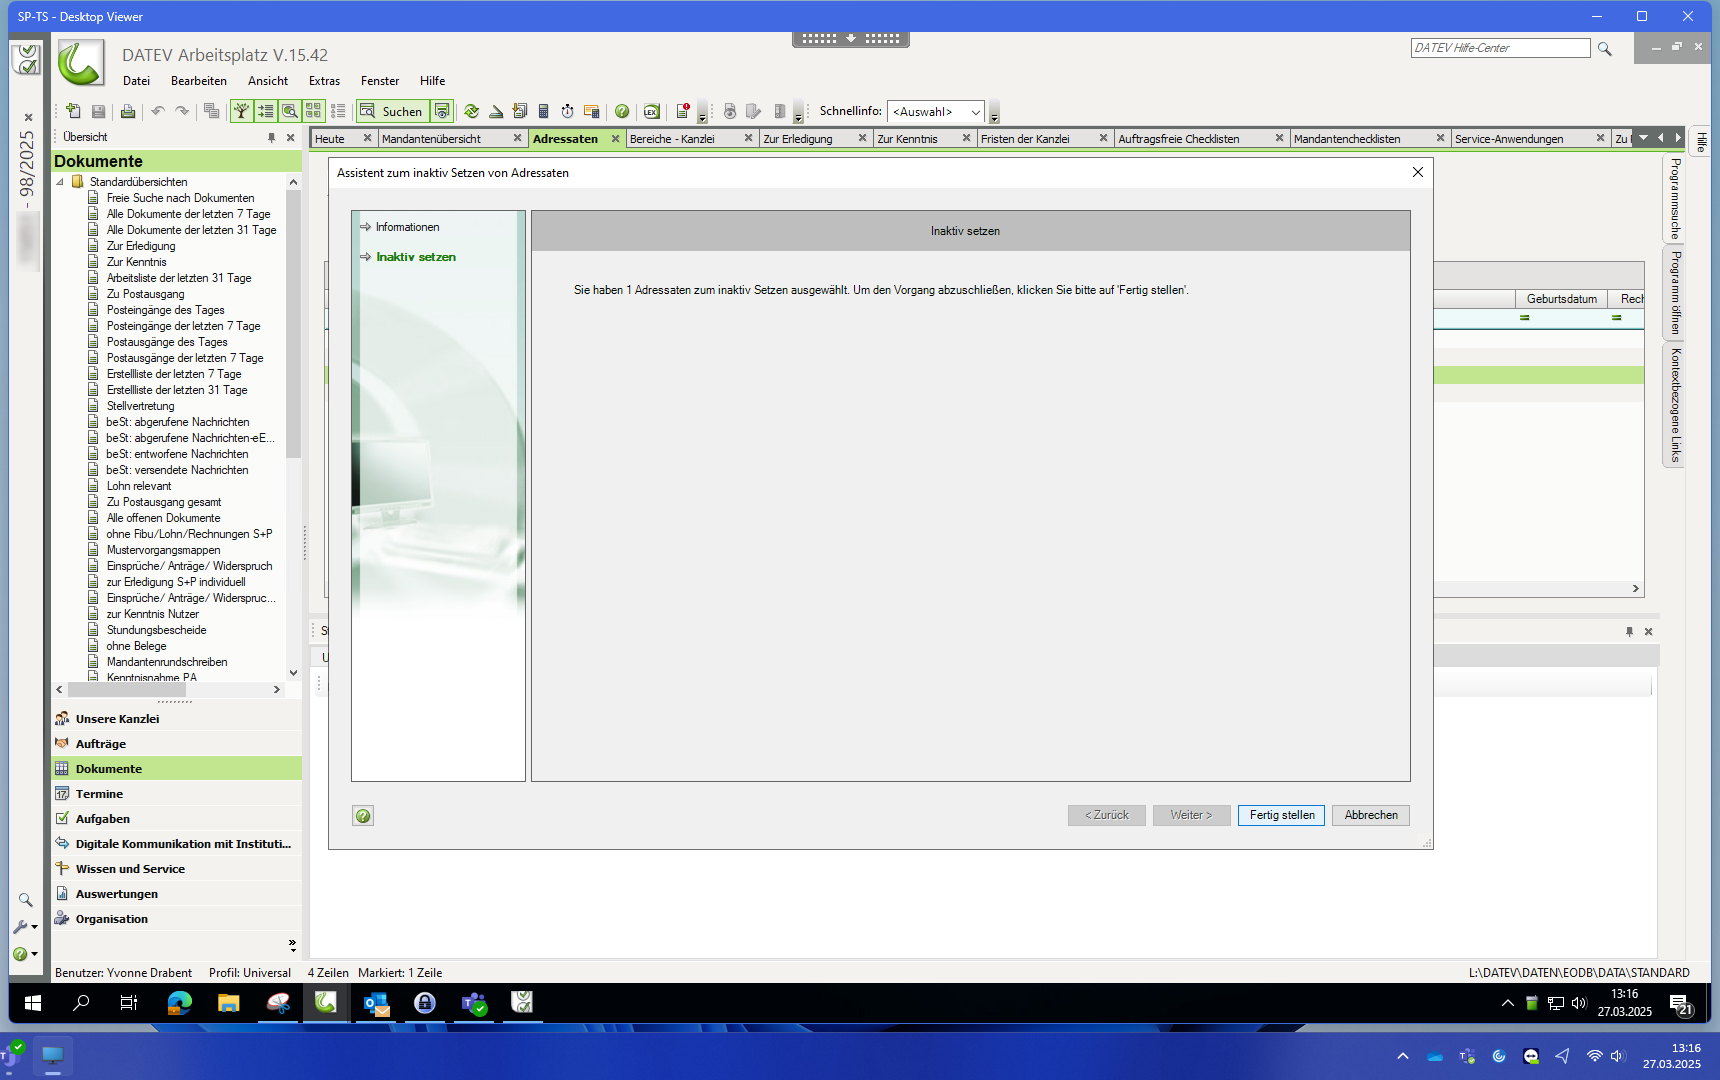Switch to the Mandantenübersicht tab
1720x1080 pixels.
431,139
